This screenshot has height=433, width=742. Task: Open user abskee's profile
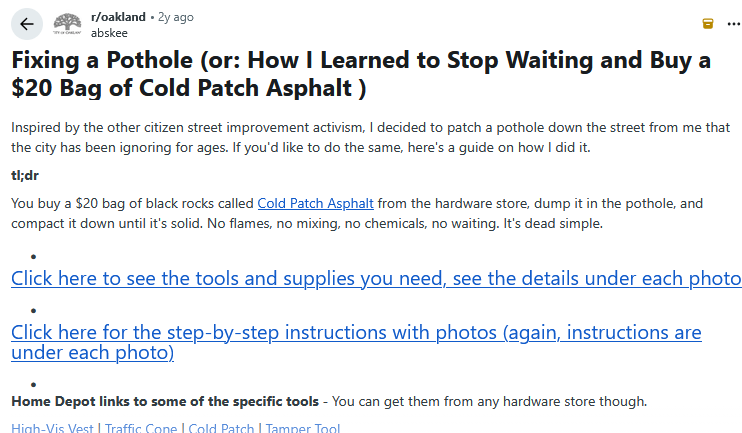pos(107,31)
